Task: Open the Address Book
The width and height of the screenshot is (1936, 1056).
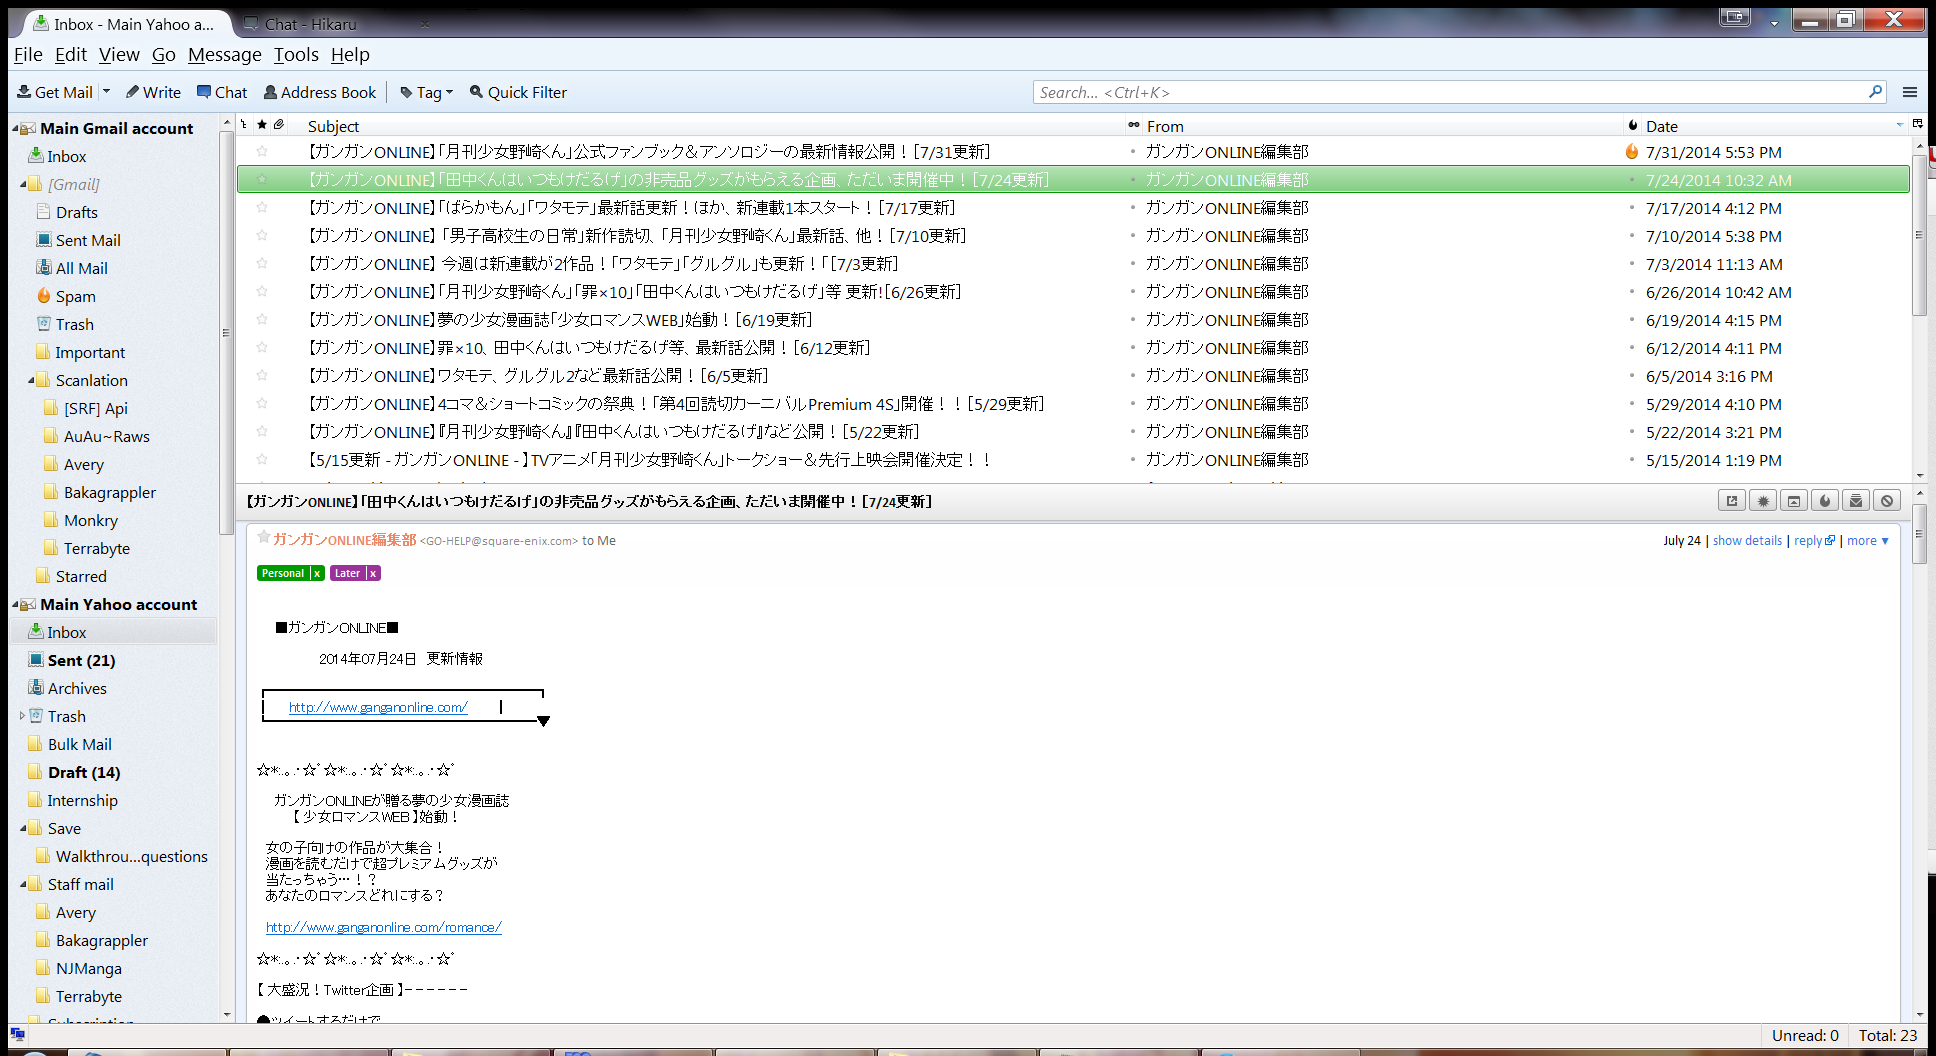Action: [320, 92]
